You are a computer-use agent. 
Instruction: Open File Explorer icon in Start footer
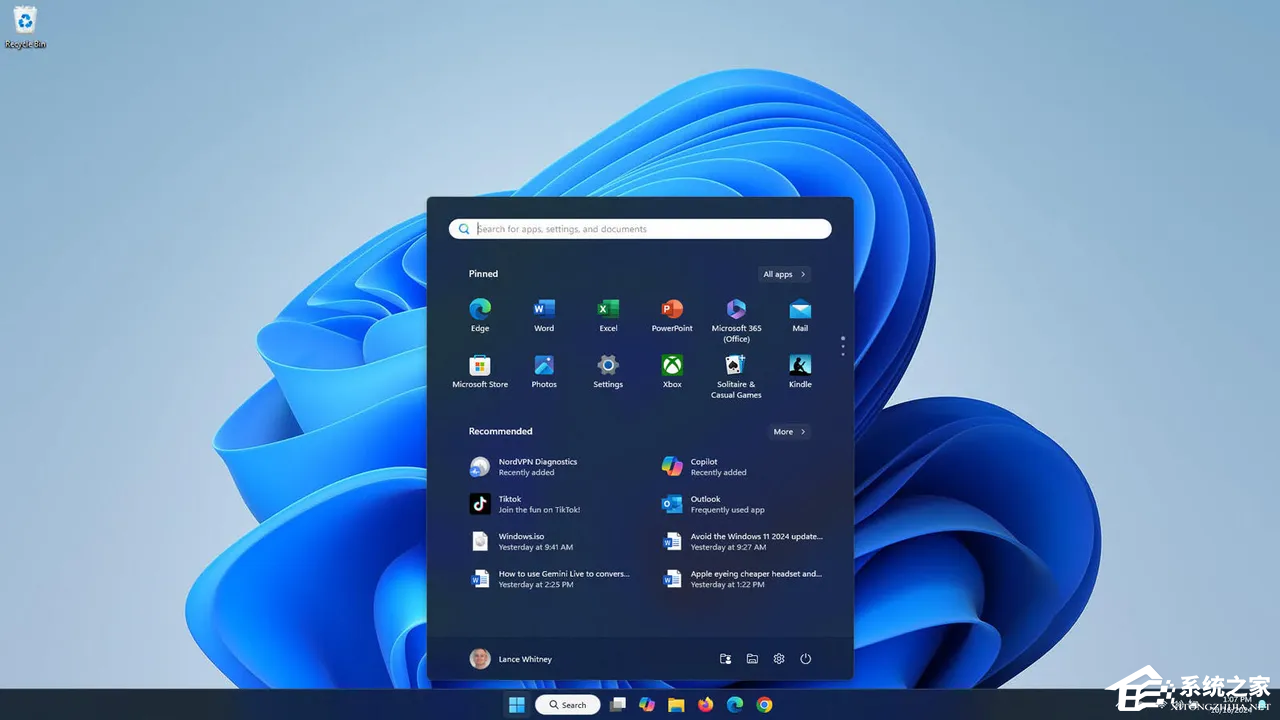[752, 659]
